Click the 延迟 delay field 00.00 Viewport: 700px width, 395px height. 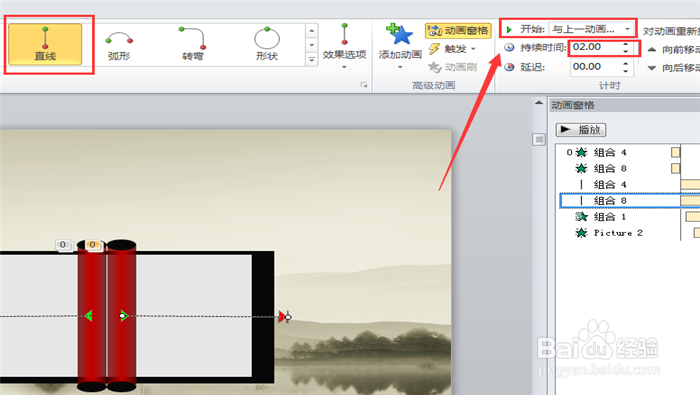pyautogui.click(x=595, y=67)
